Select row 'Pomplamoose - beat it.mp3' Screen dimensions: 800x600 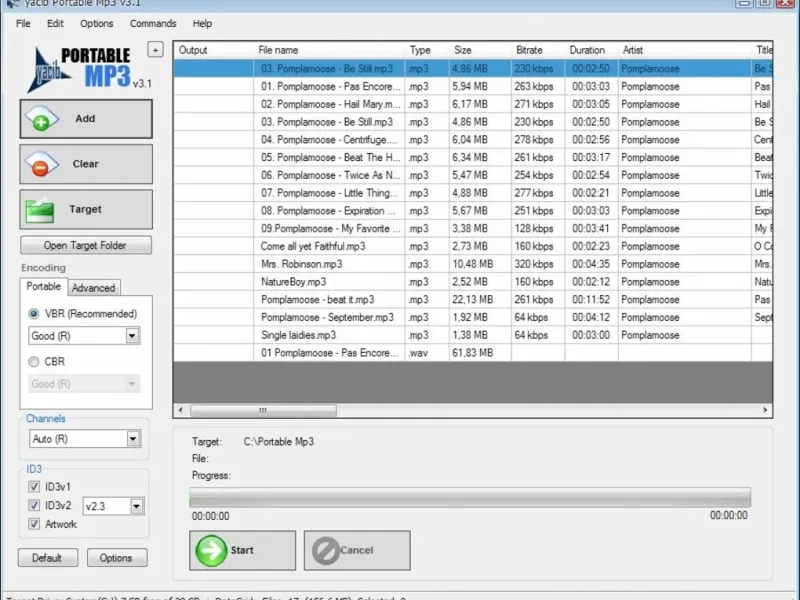point(473,299)
